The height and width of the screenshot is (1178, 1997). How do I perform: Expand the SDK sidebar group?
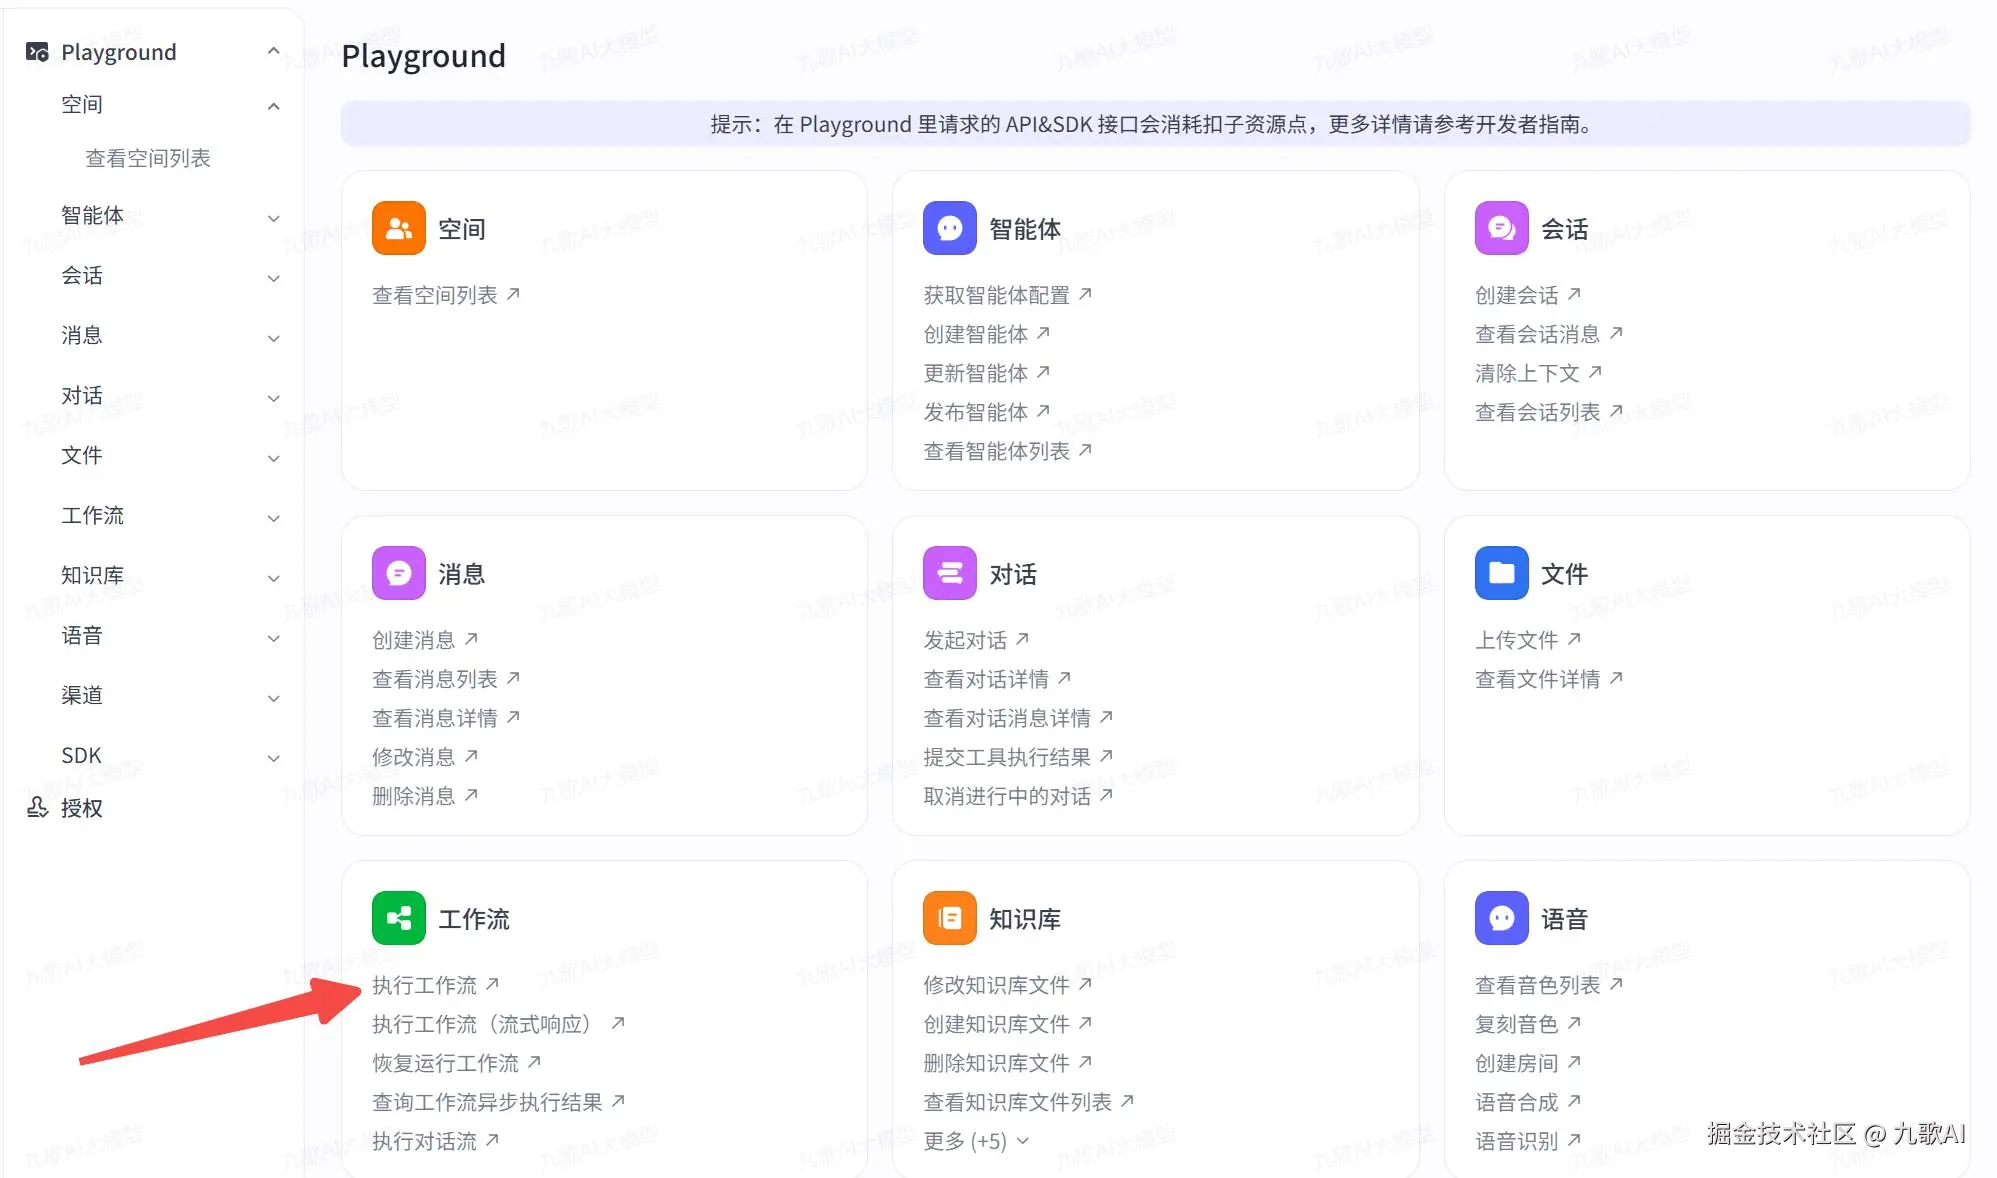pyautogui.click(x=273, y=757)
